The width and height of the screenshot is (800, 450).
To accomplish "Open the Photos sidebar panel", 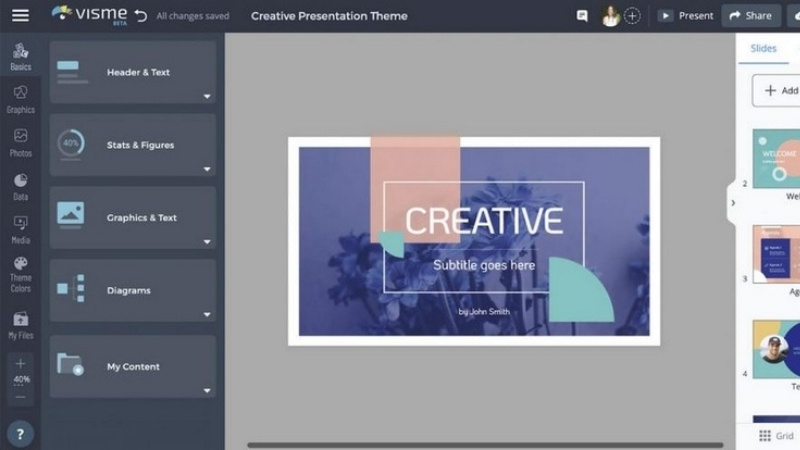I will click(20, 142).
